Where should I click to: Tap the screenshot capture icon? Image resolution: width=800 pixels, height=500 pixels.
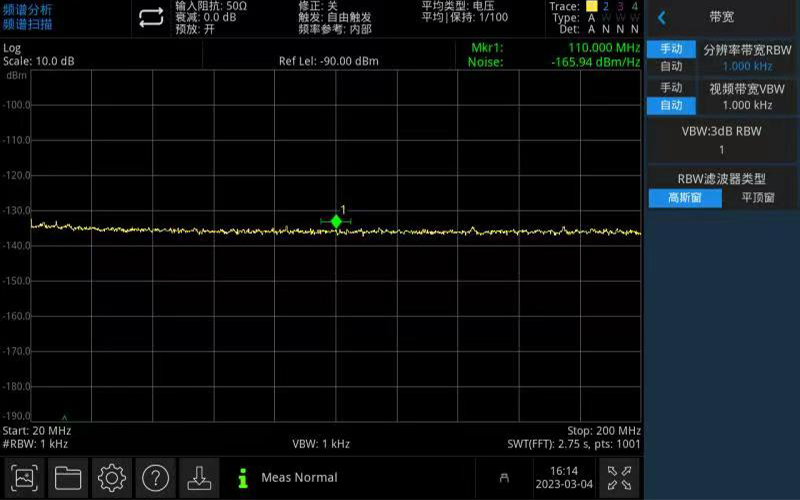(x=24, y=478)
